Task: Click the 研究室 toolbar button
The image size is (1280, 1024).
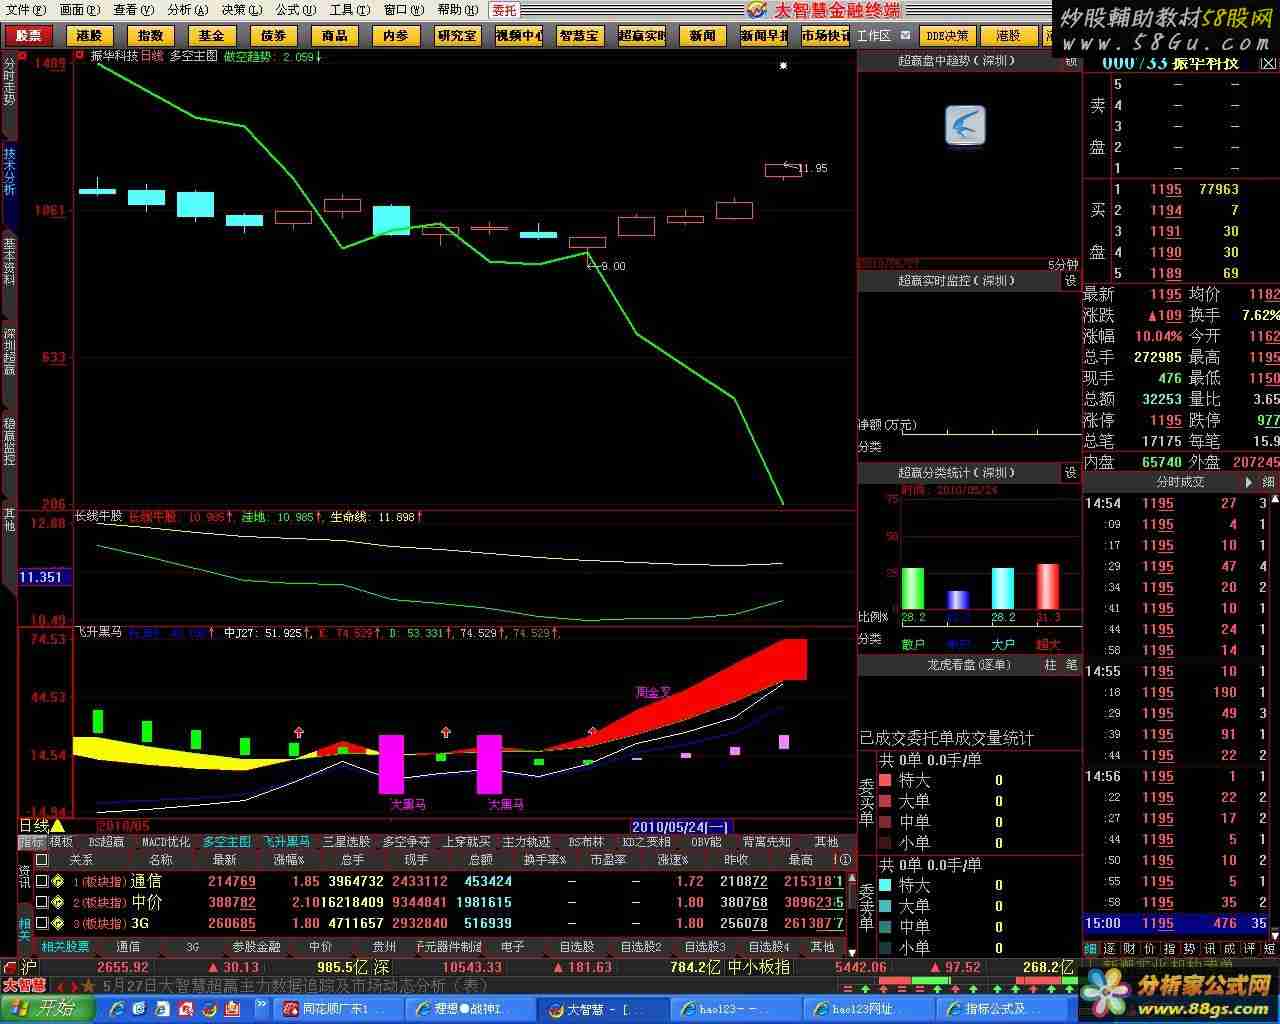Action: (x=457, y=36)
